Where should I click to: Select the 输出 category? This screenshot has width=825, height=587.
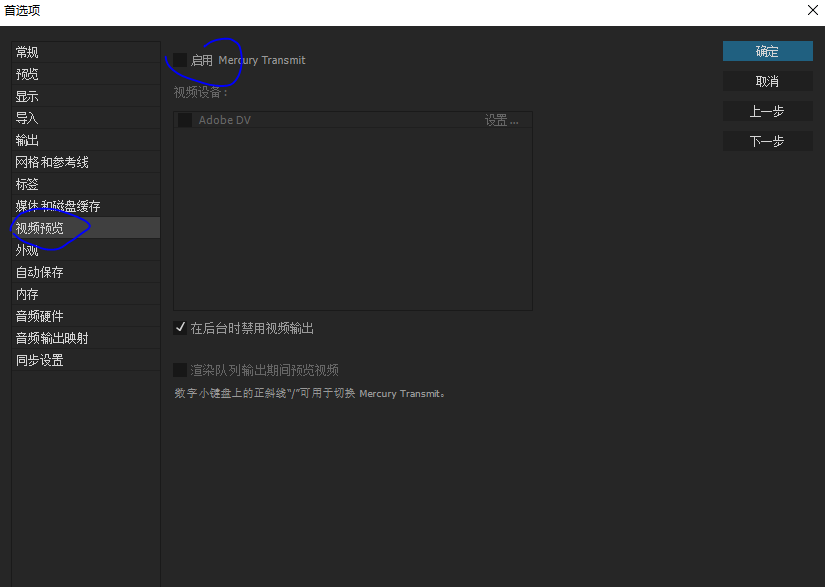86,140
